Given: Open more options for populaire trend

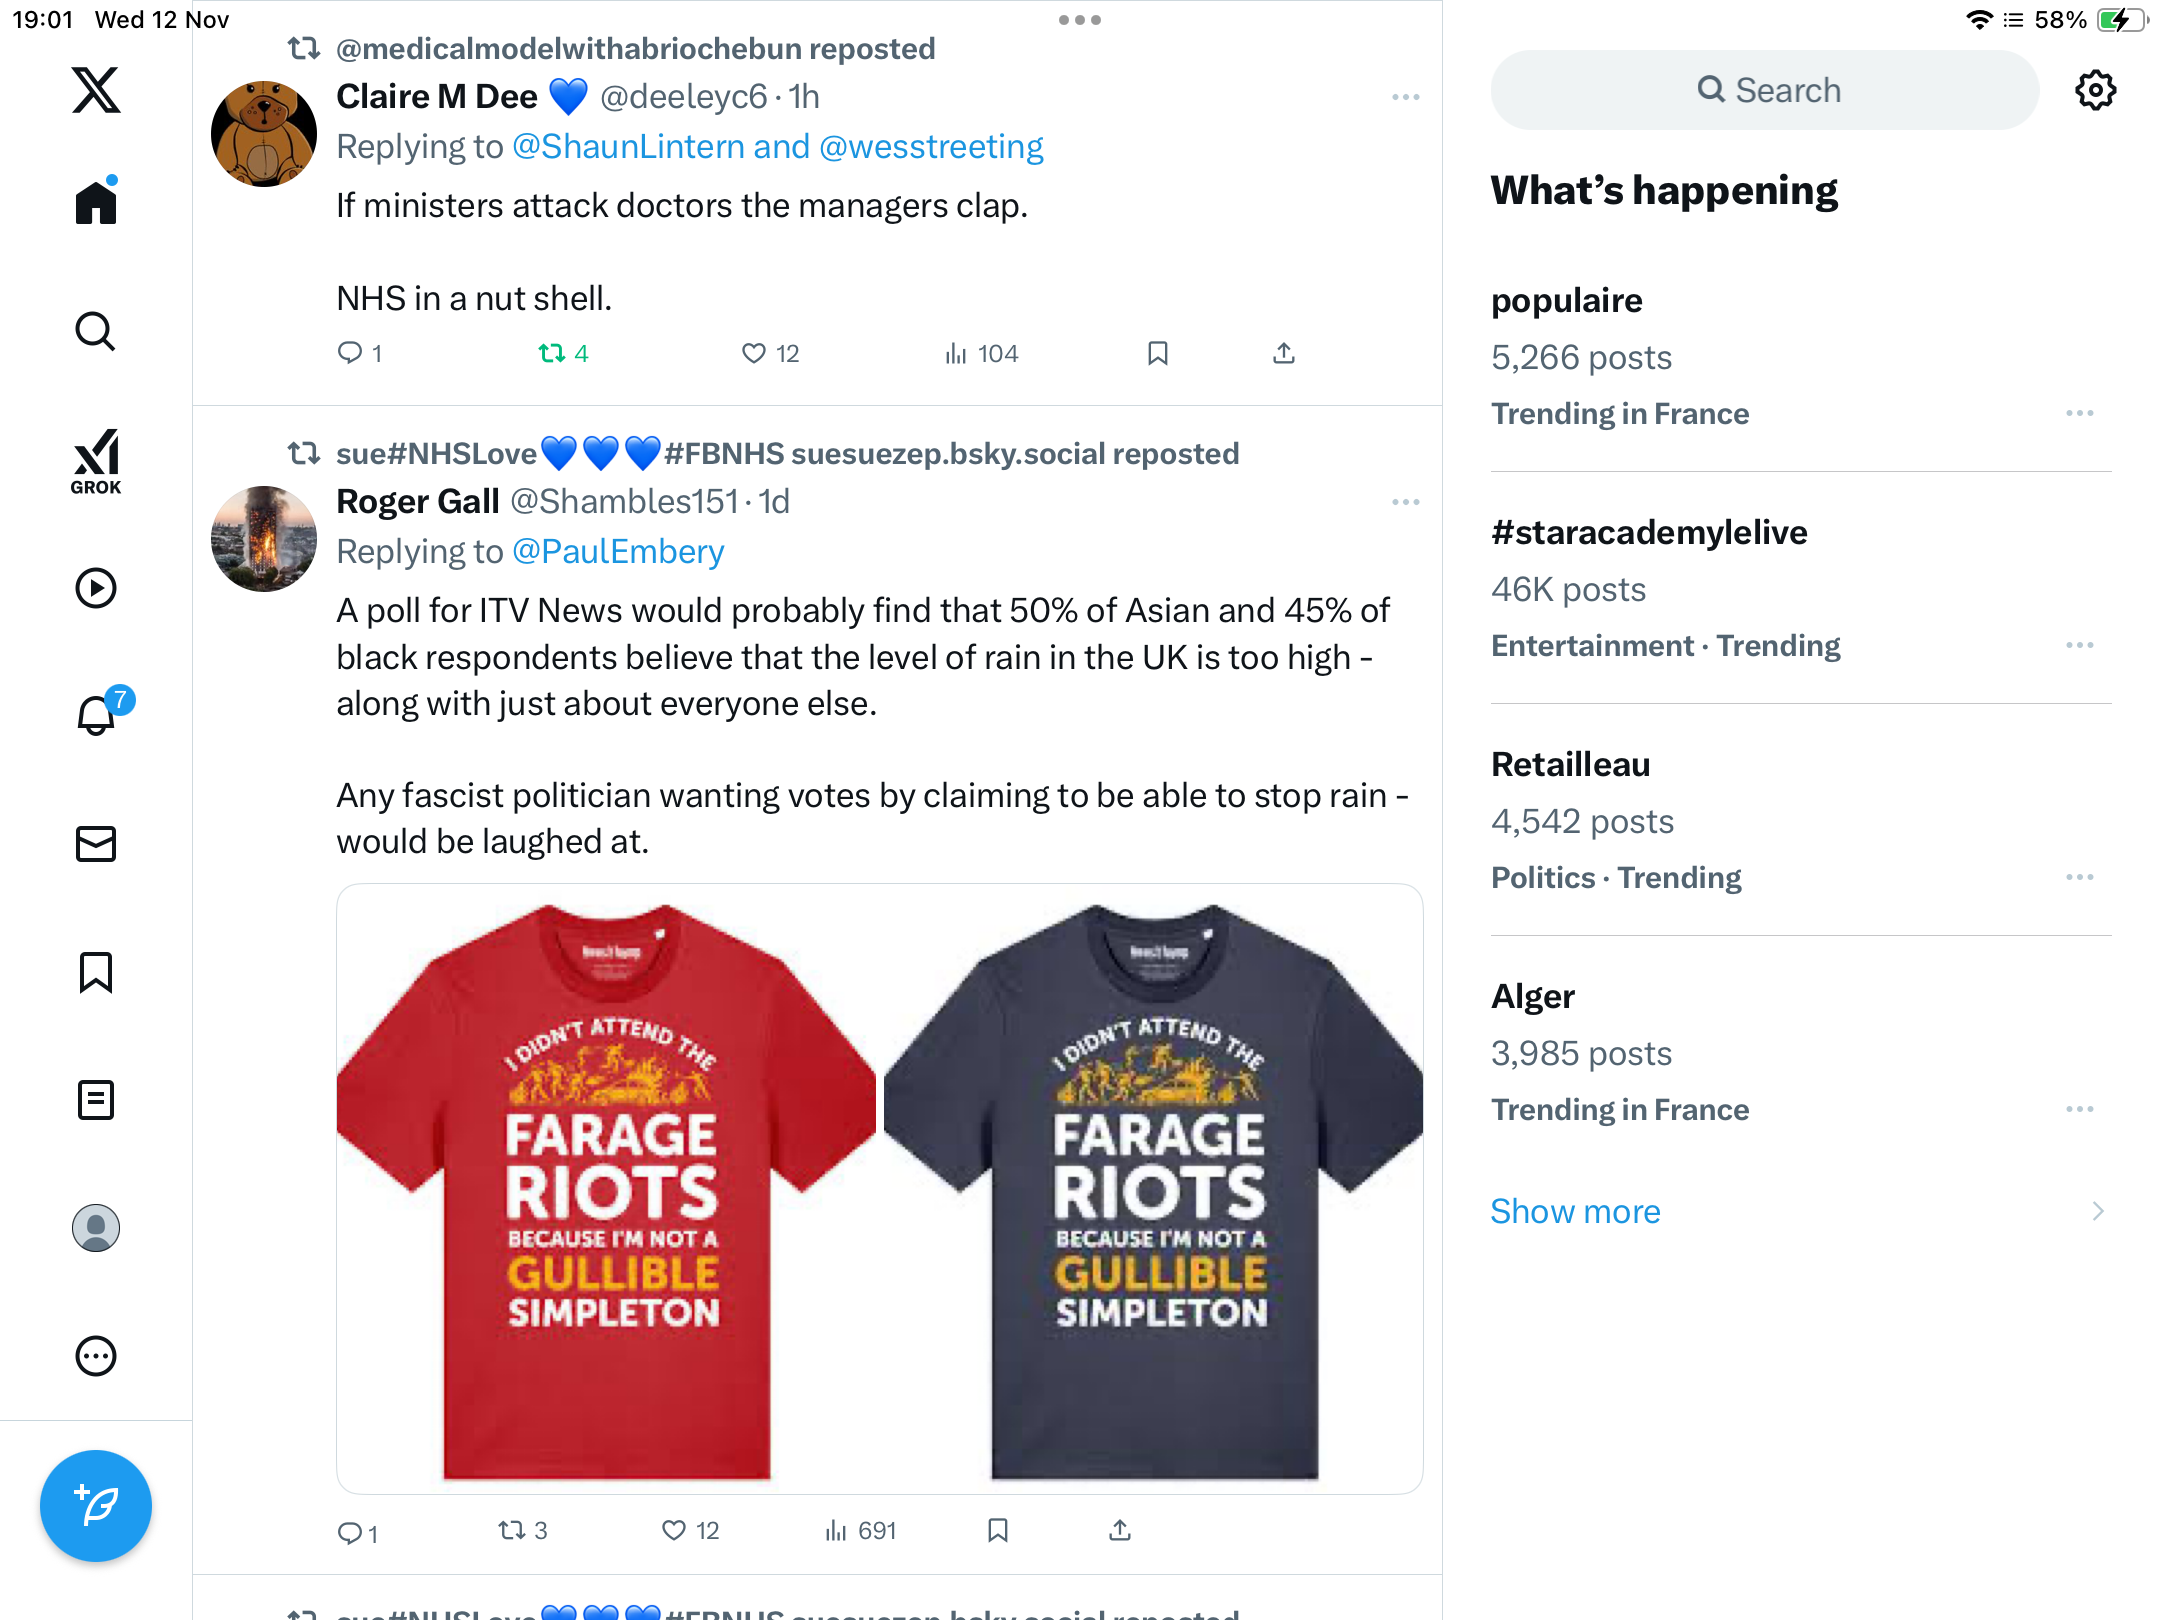Looking at the screenshot, I should (2079, 413).
